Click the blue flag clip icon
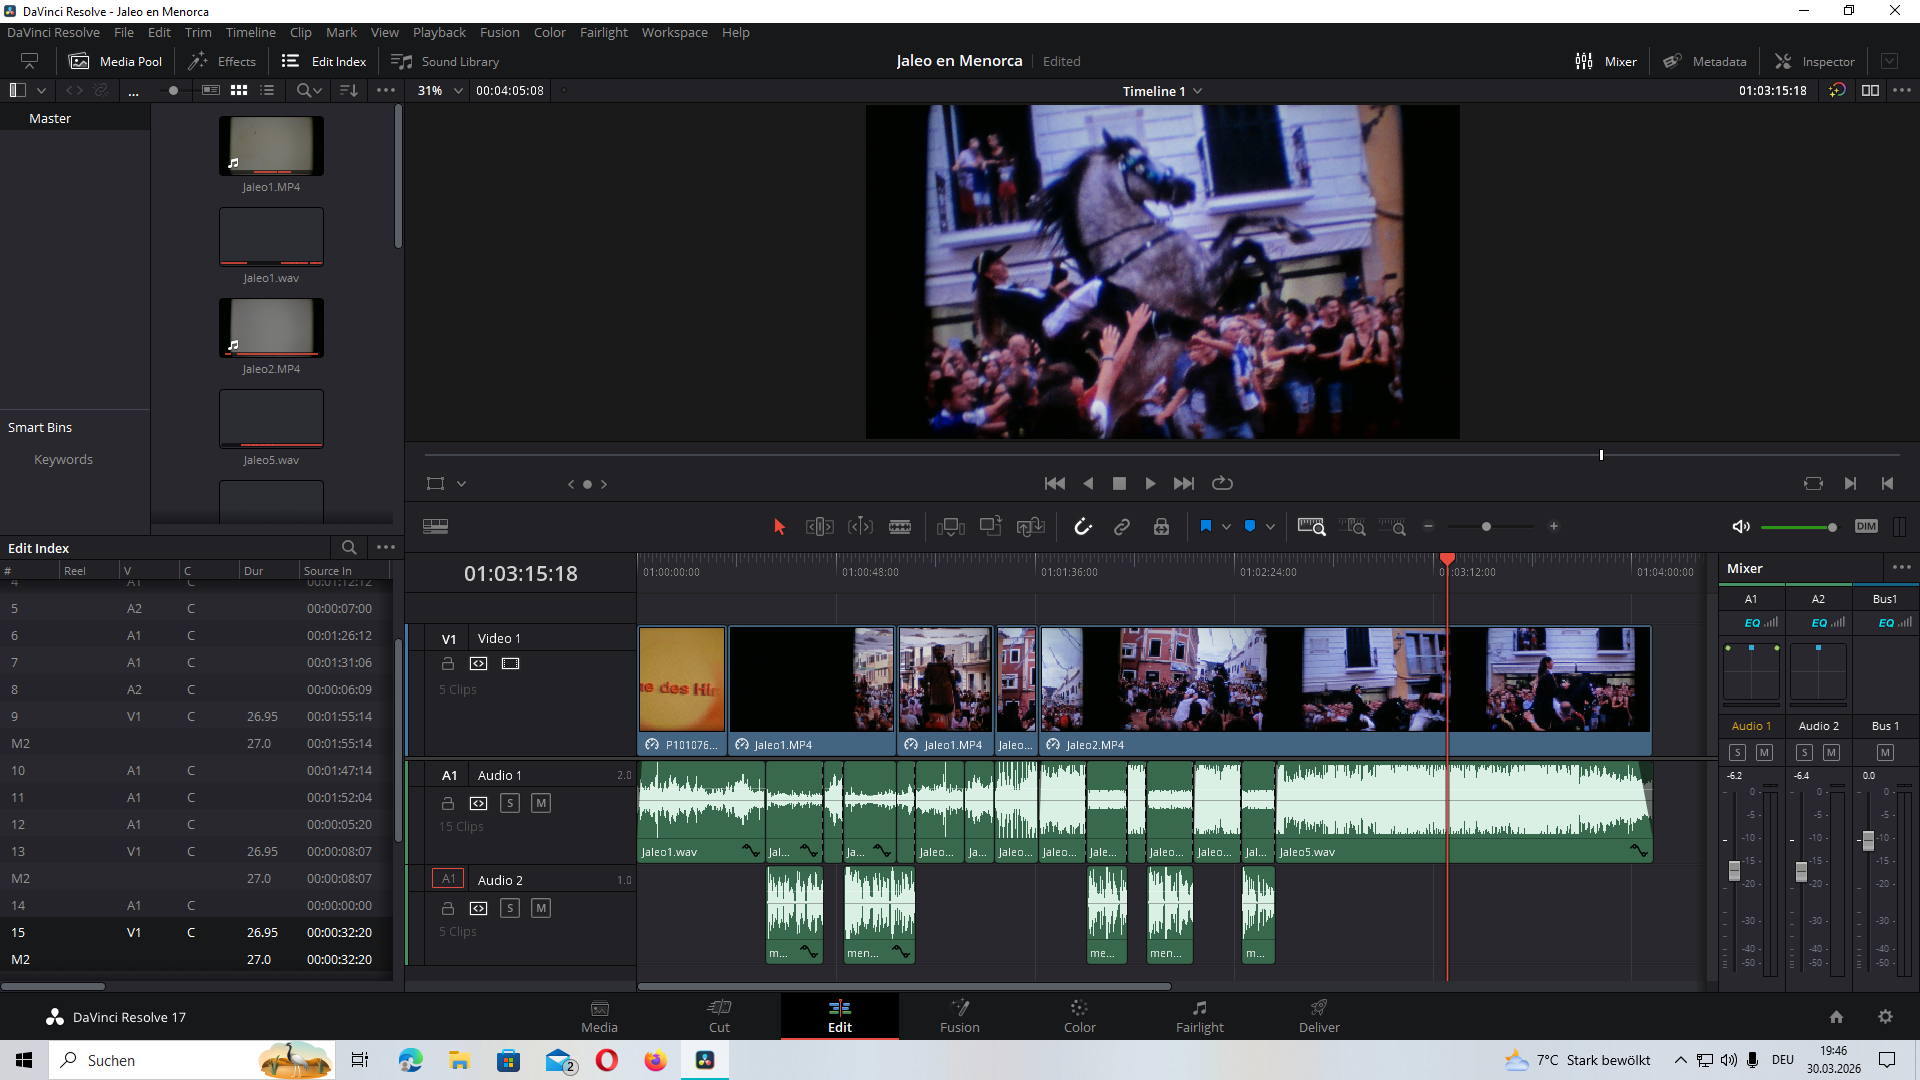 point(1206,527)
